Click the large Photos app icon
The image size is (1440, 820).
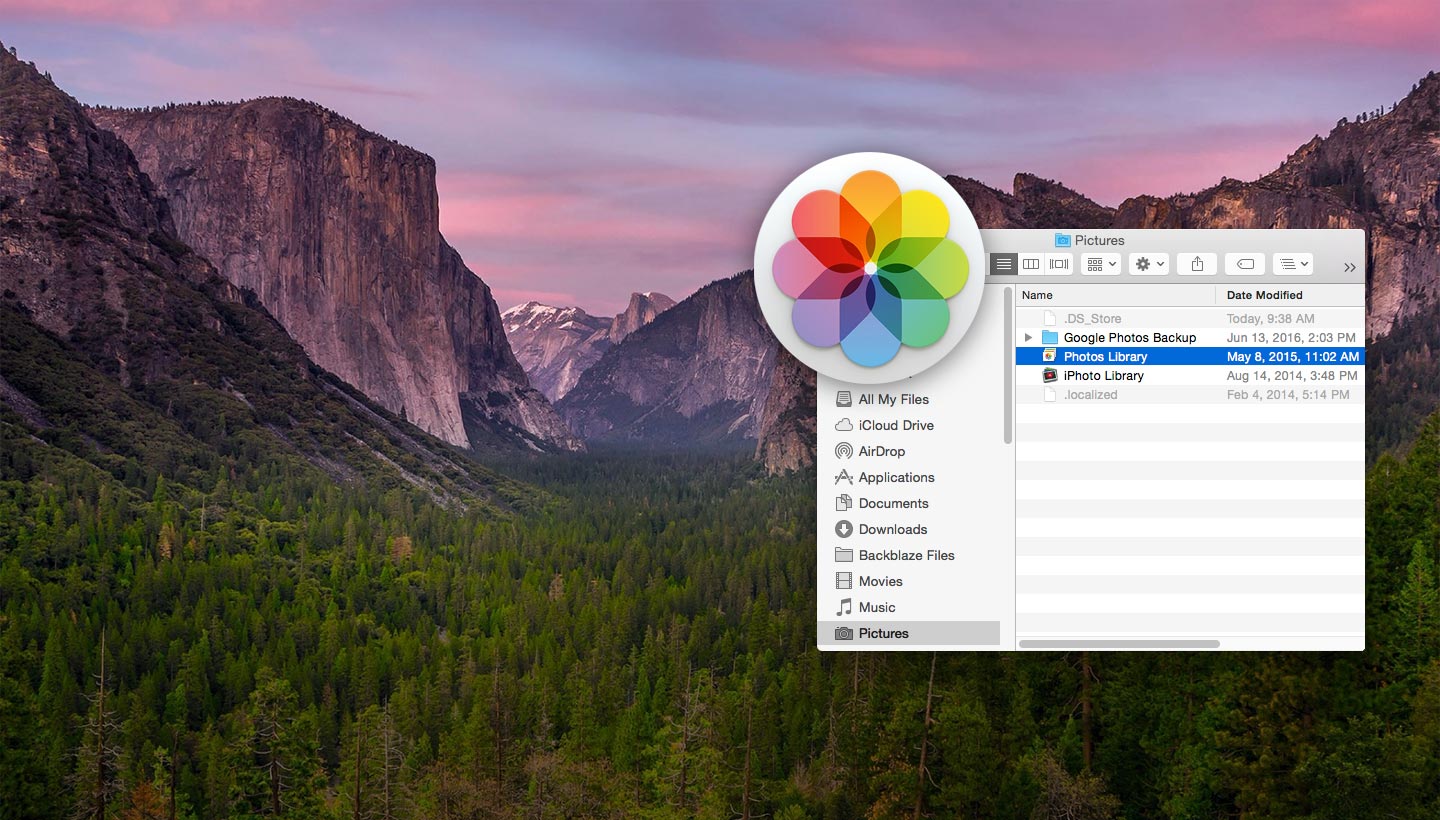870,268
